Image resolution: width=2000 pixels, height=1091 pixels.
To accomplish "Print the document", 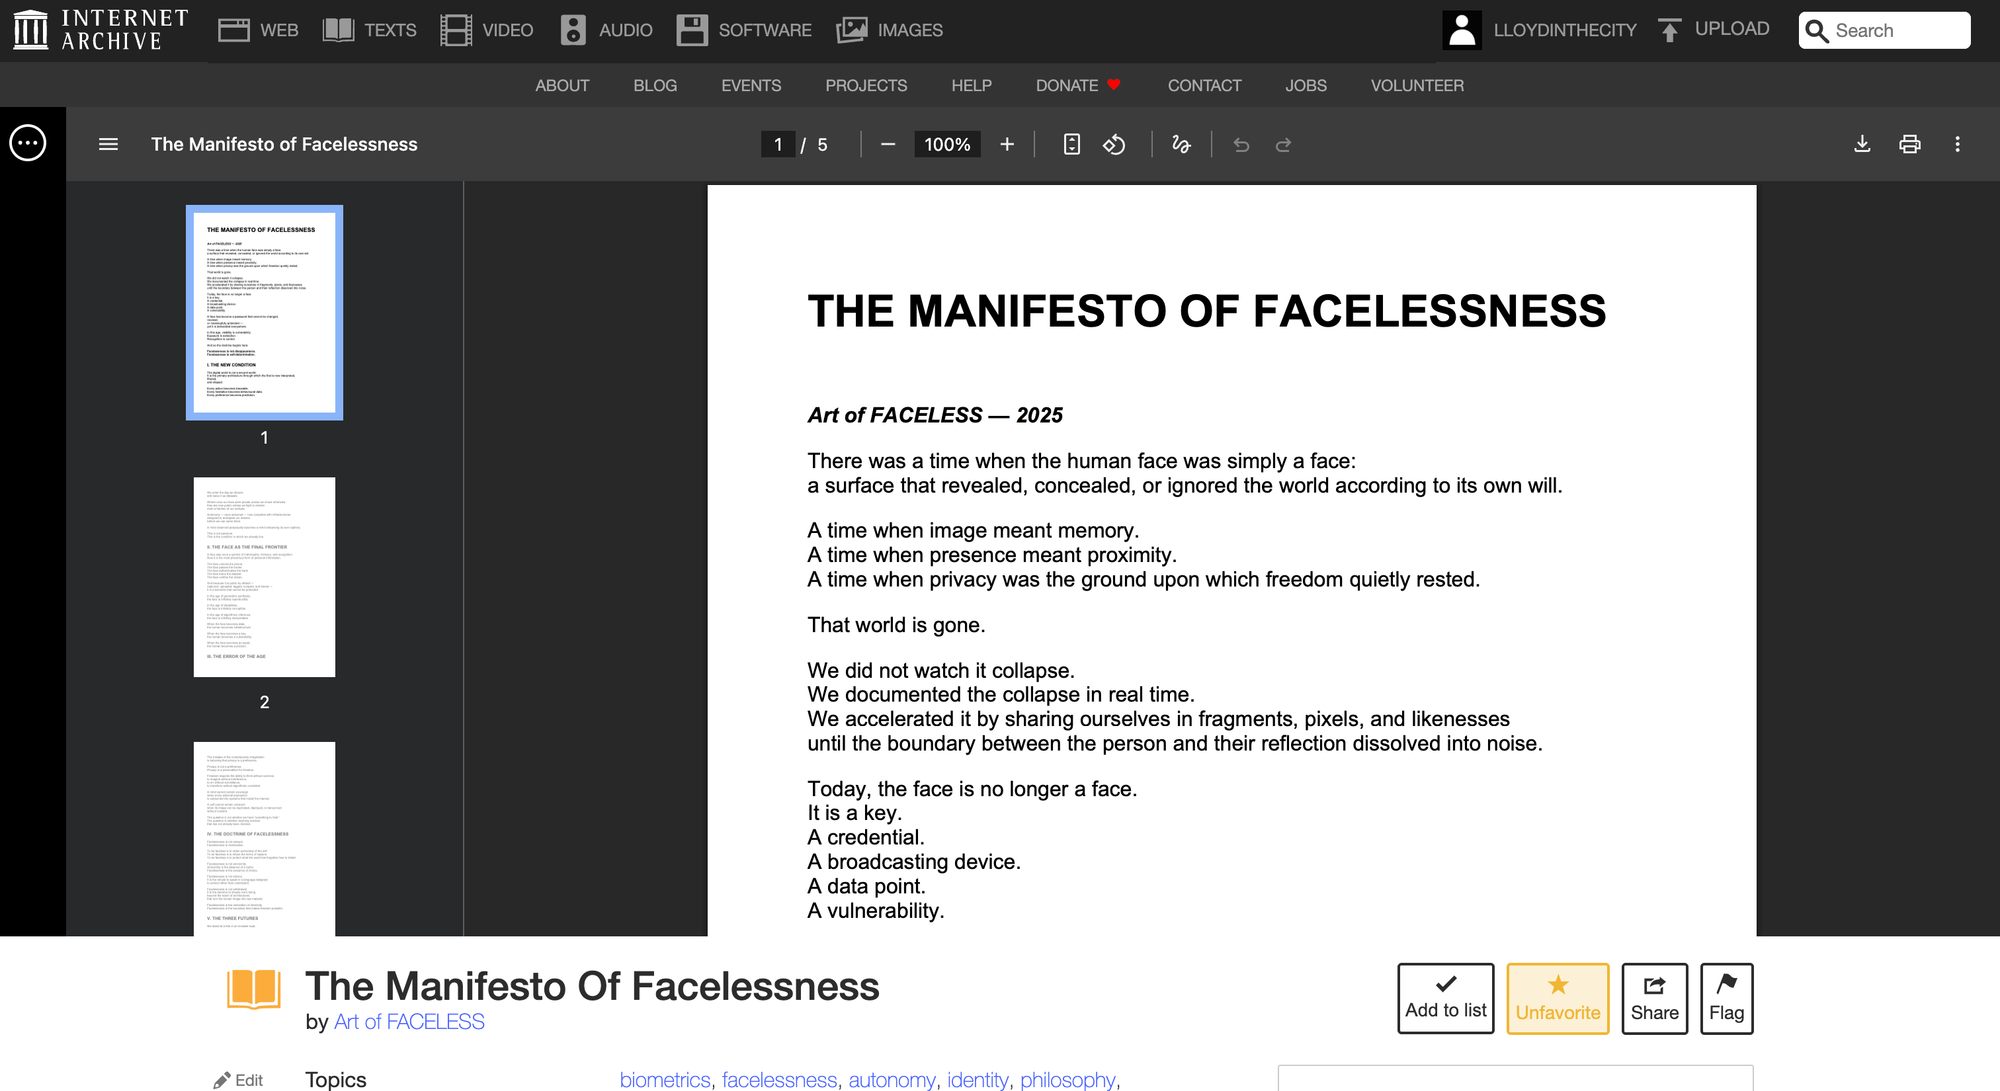I will point(1909,145).
